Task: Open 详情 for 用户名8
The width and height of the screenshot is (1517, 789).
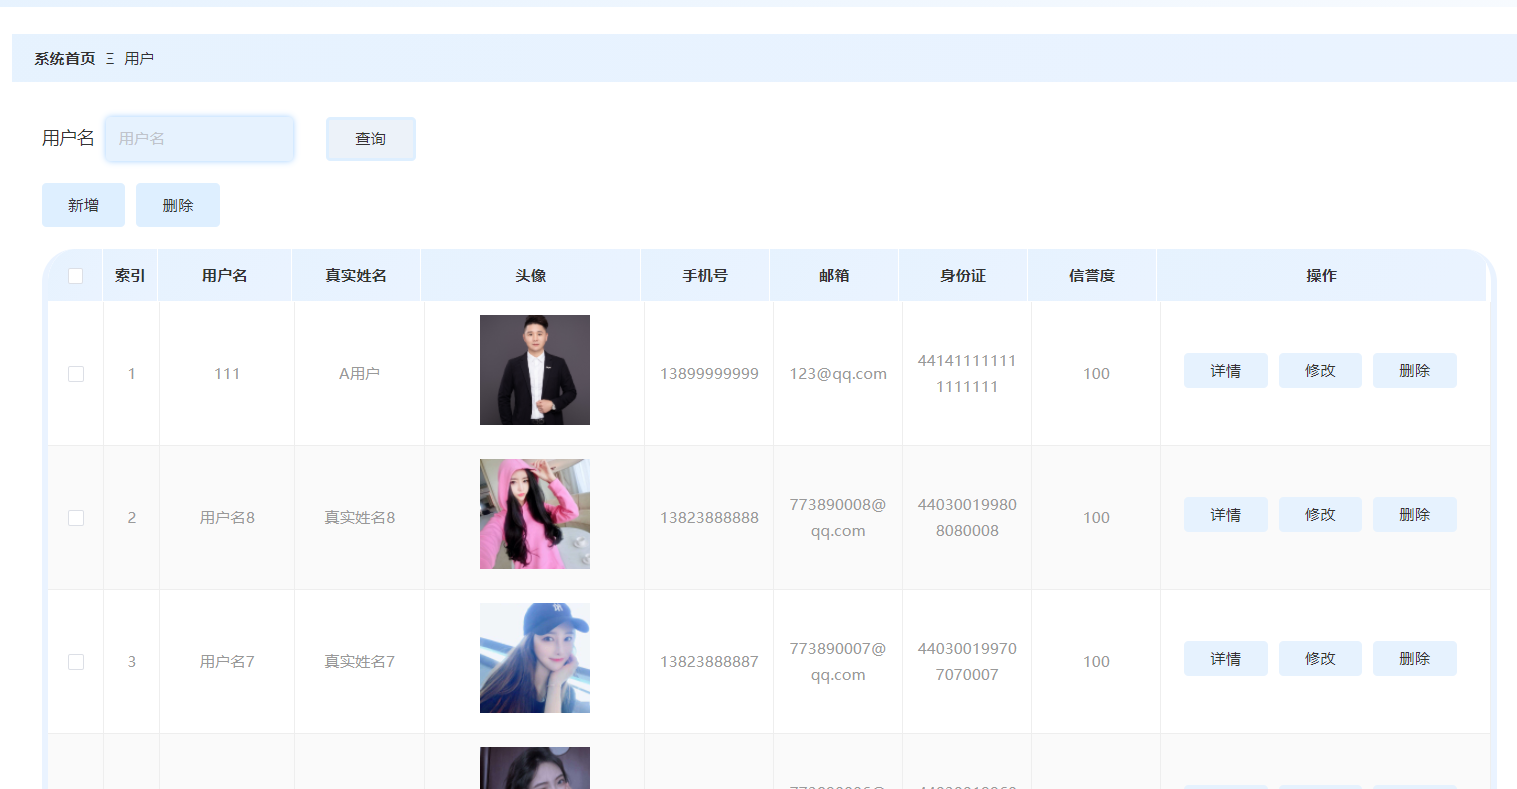Action: [x=1226, y=515]
